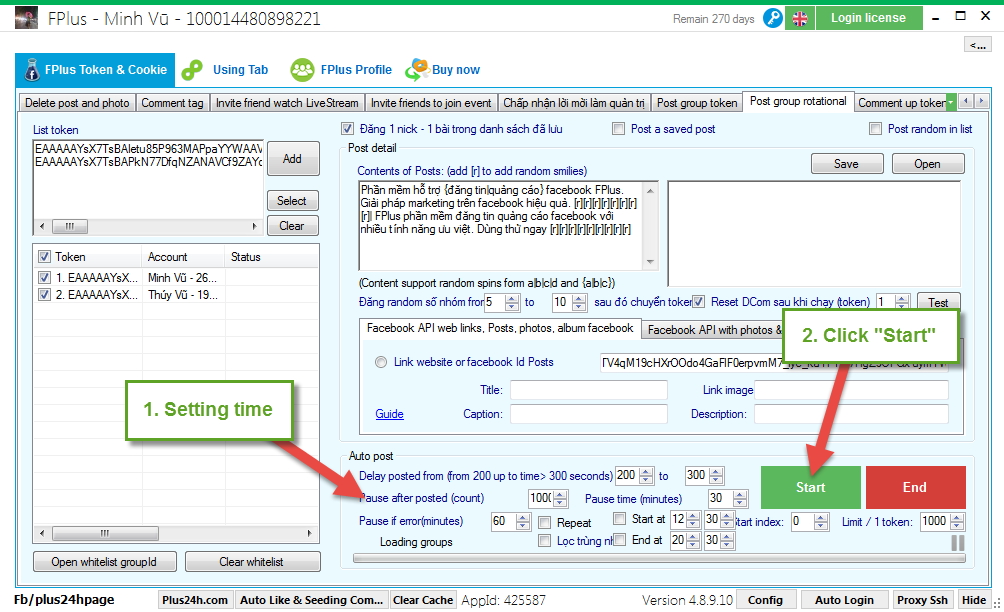
Task: Click the Using Tab chain link icon
Action: tap(192, 70)
